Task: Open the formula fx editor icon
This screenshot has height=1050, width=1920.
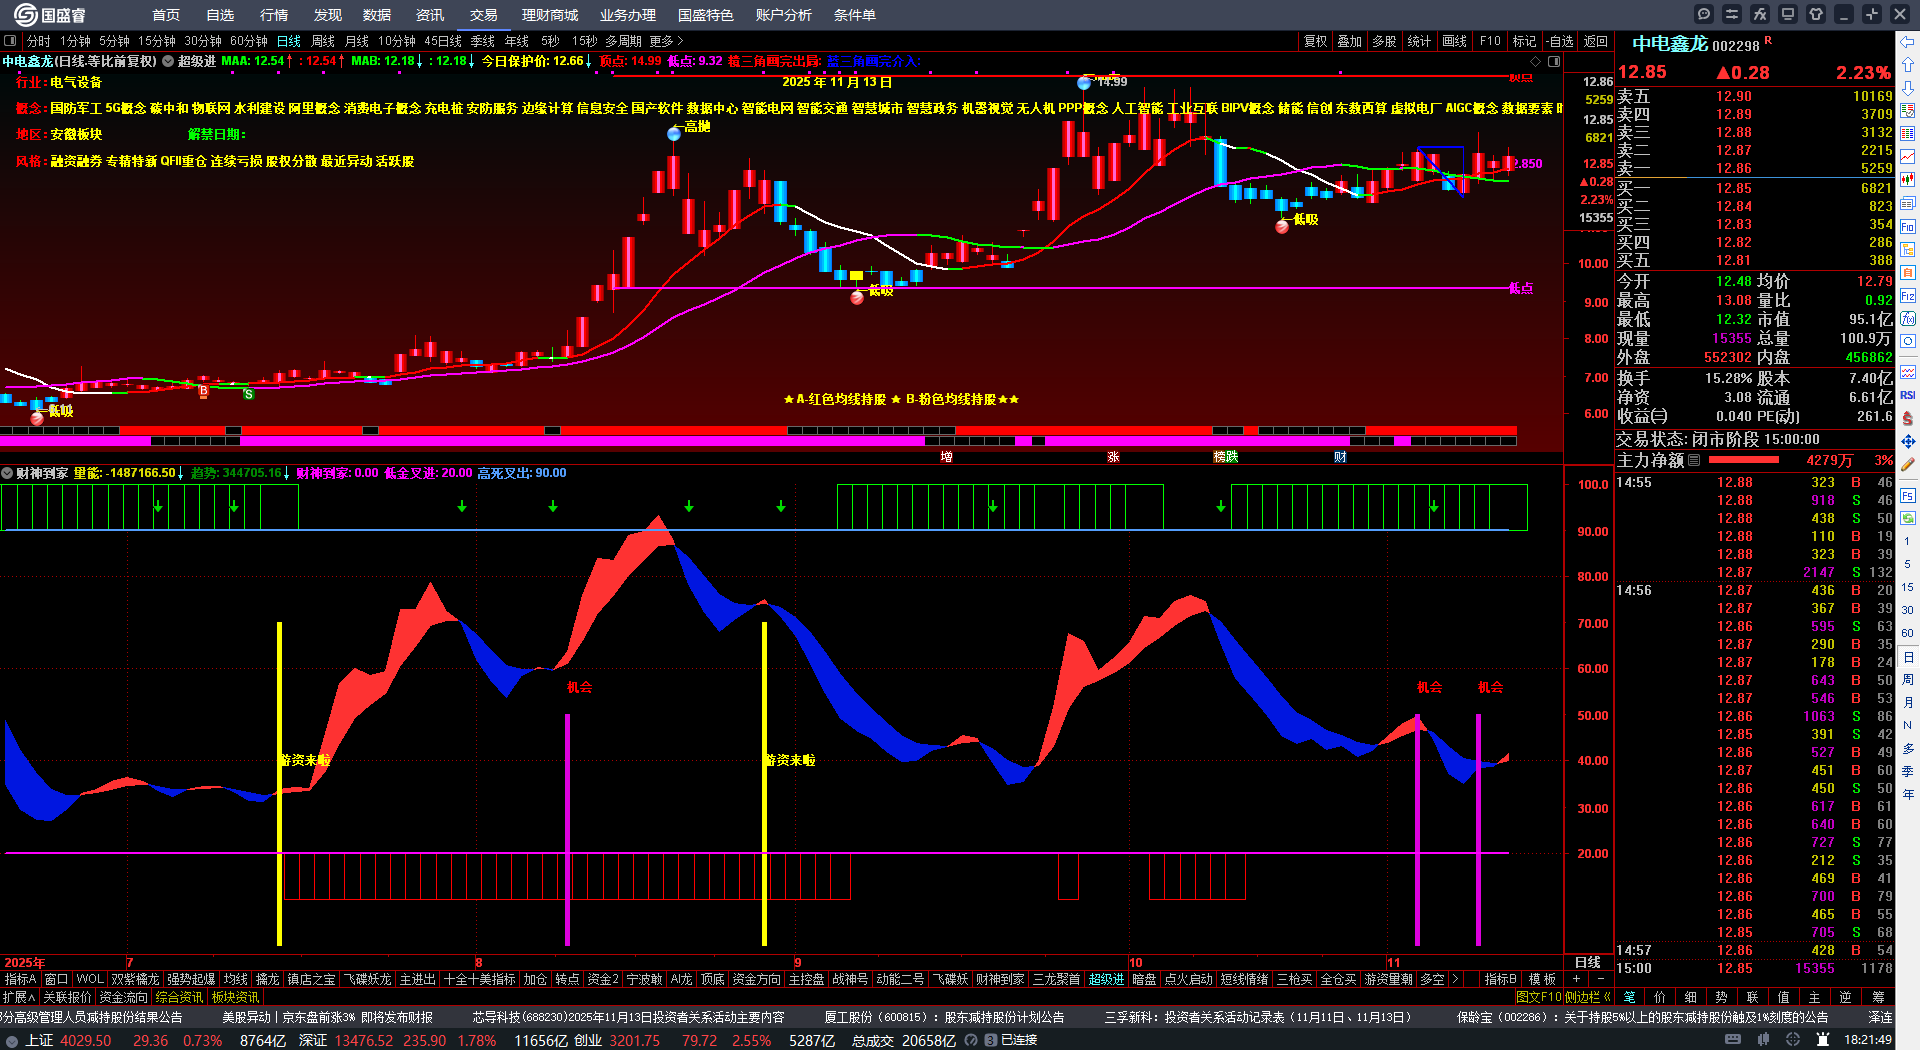Action: coord(1760,14)
